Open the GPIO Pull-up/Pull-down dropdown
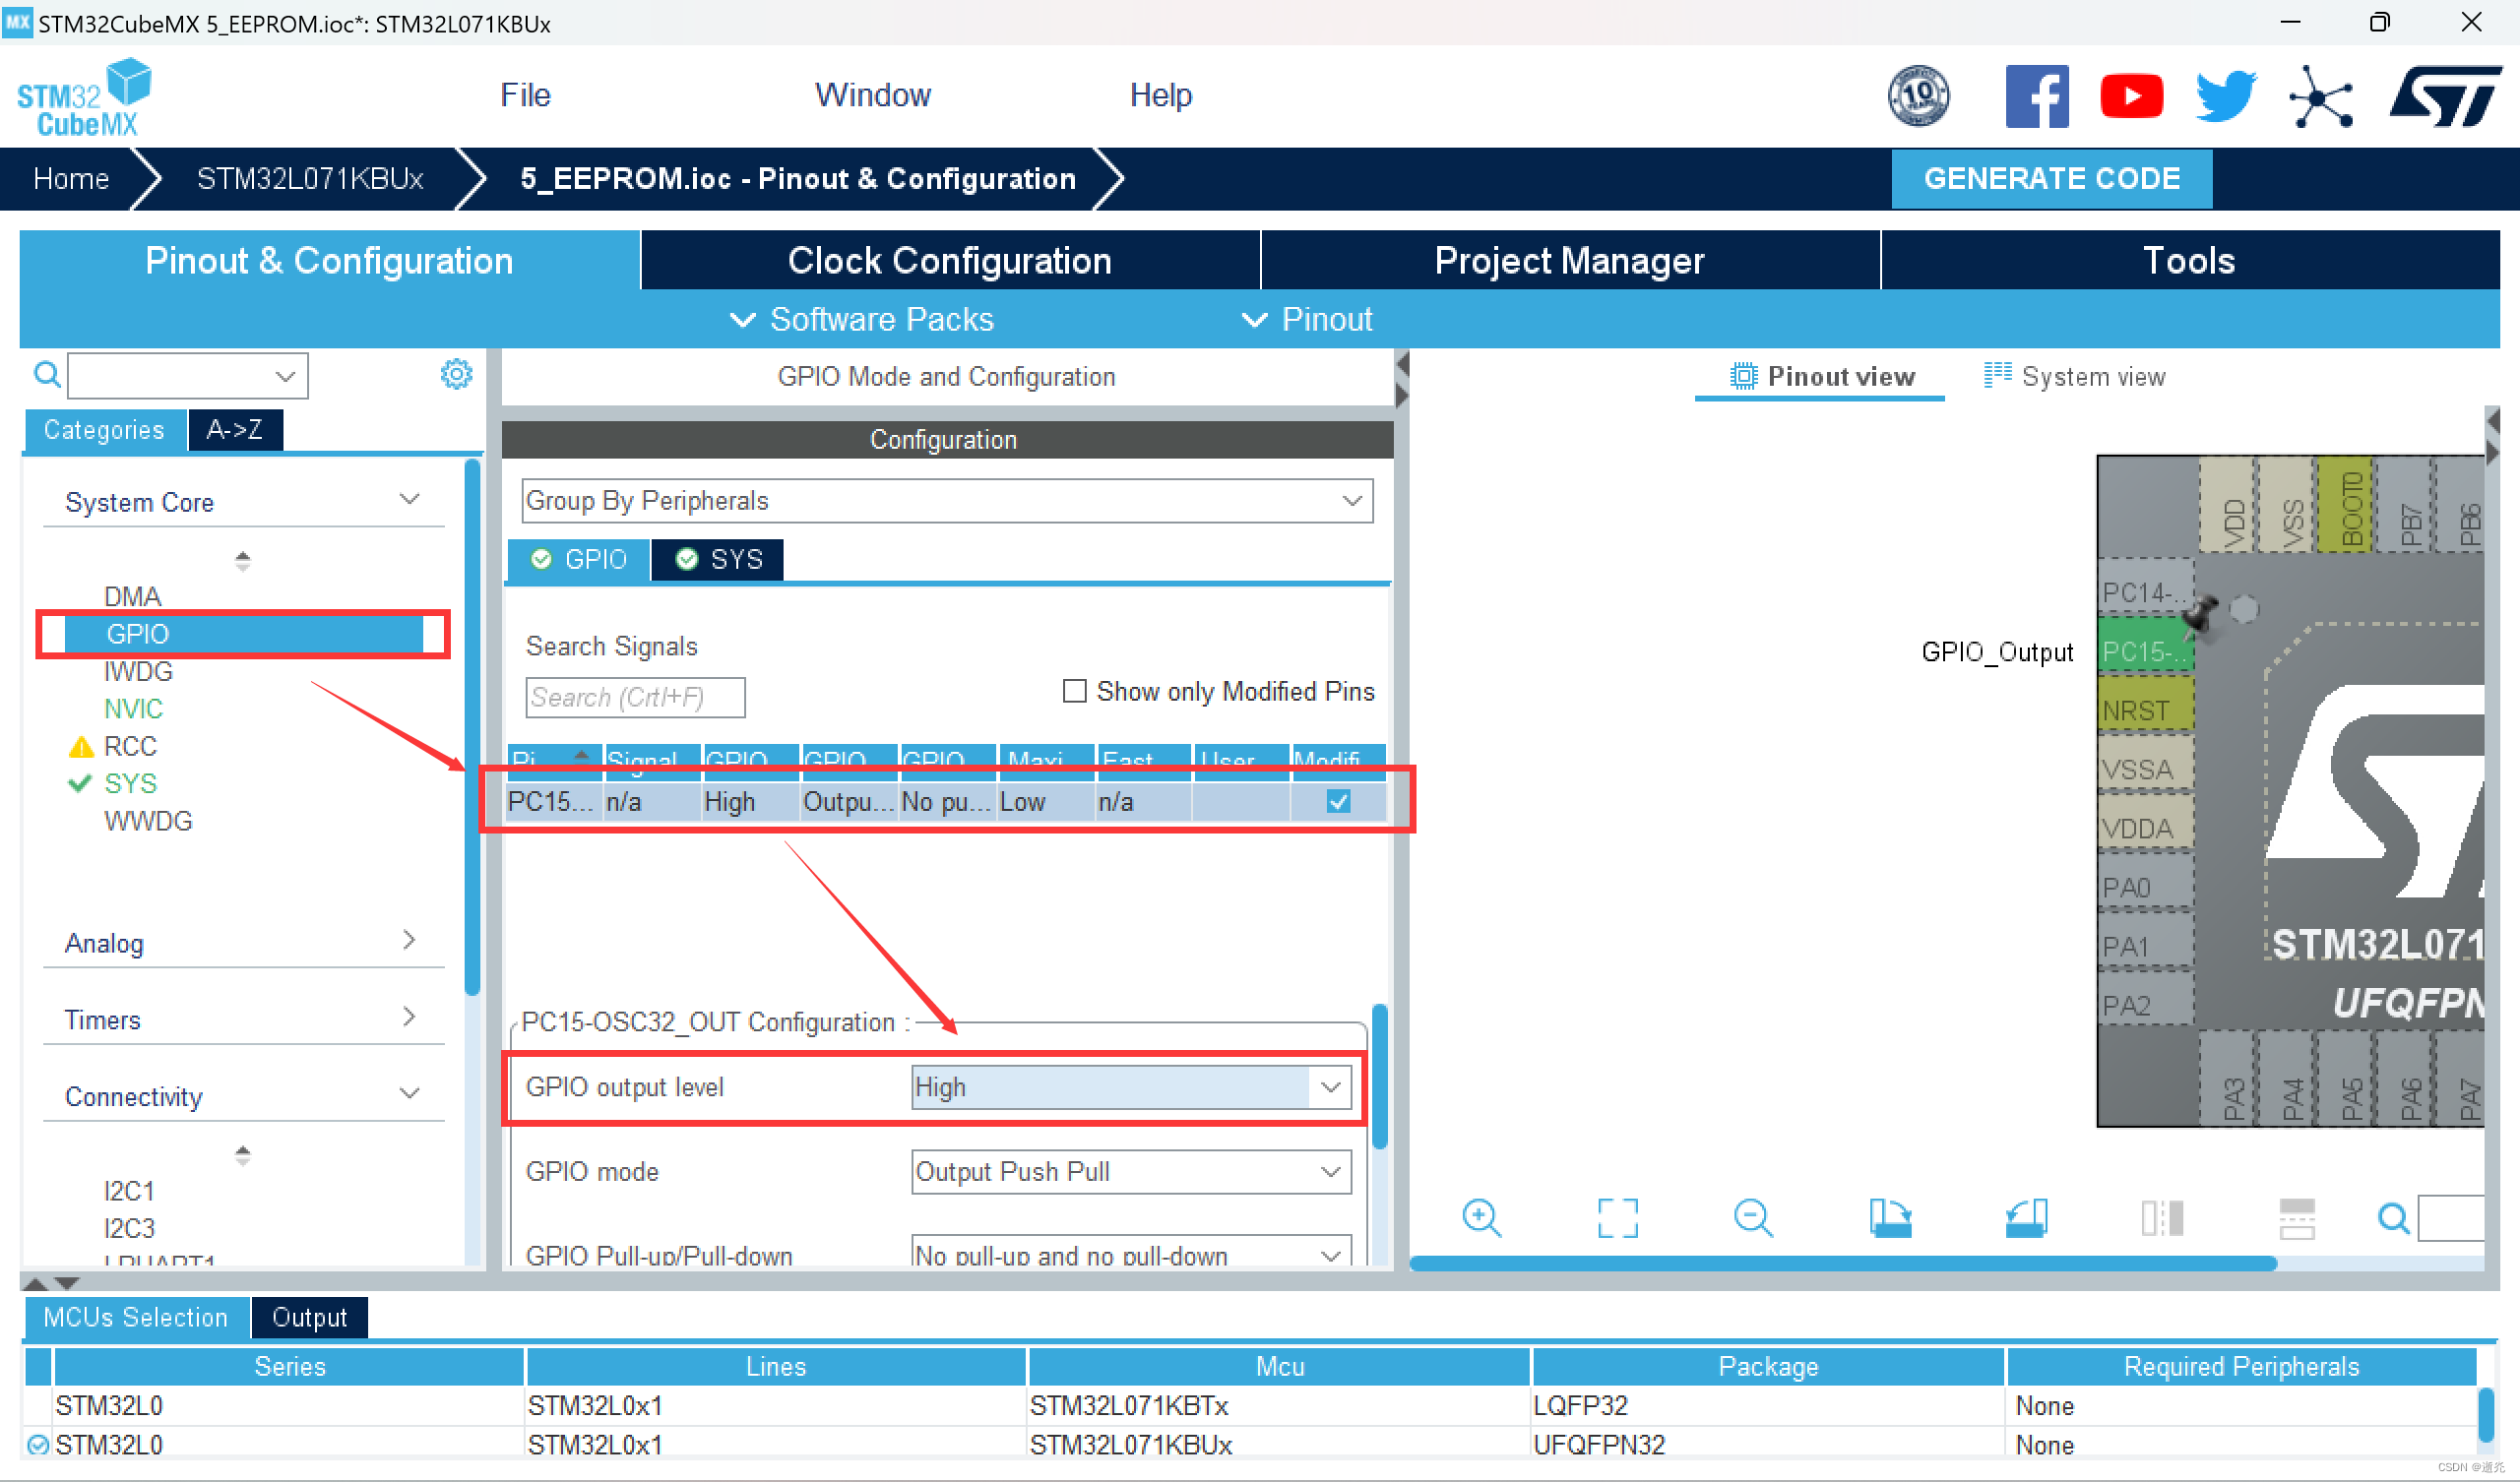Screen dimensions: 2520x1482 coord(1131,1253)
